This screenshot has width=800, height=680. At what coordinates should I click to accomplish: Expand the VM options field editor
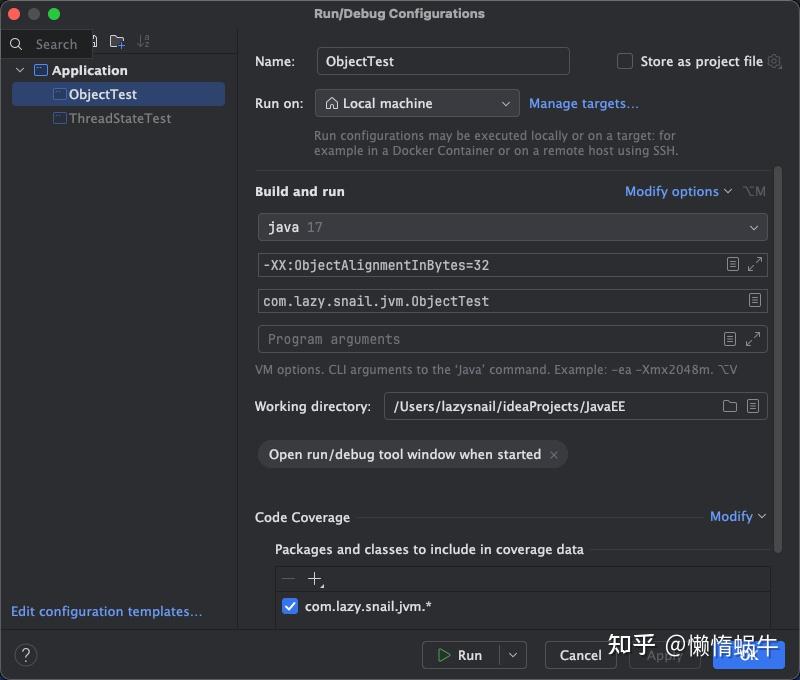(x=755, y=264)
